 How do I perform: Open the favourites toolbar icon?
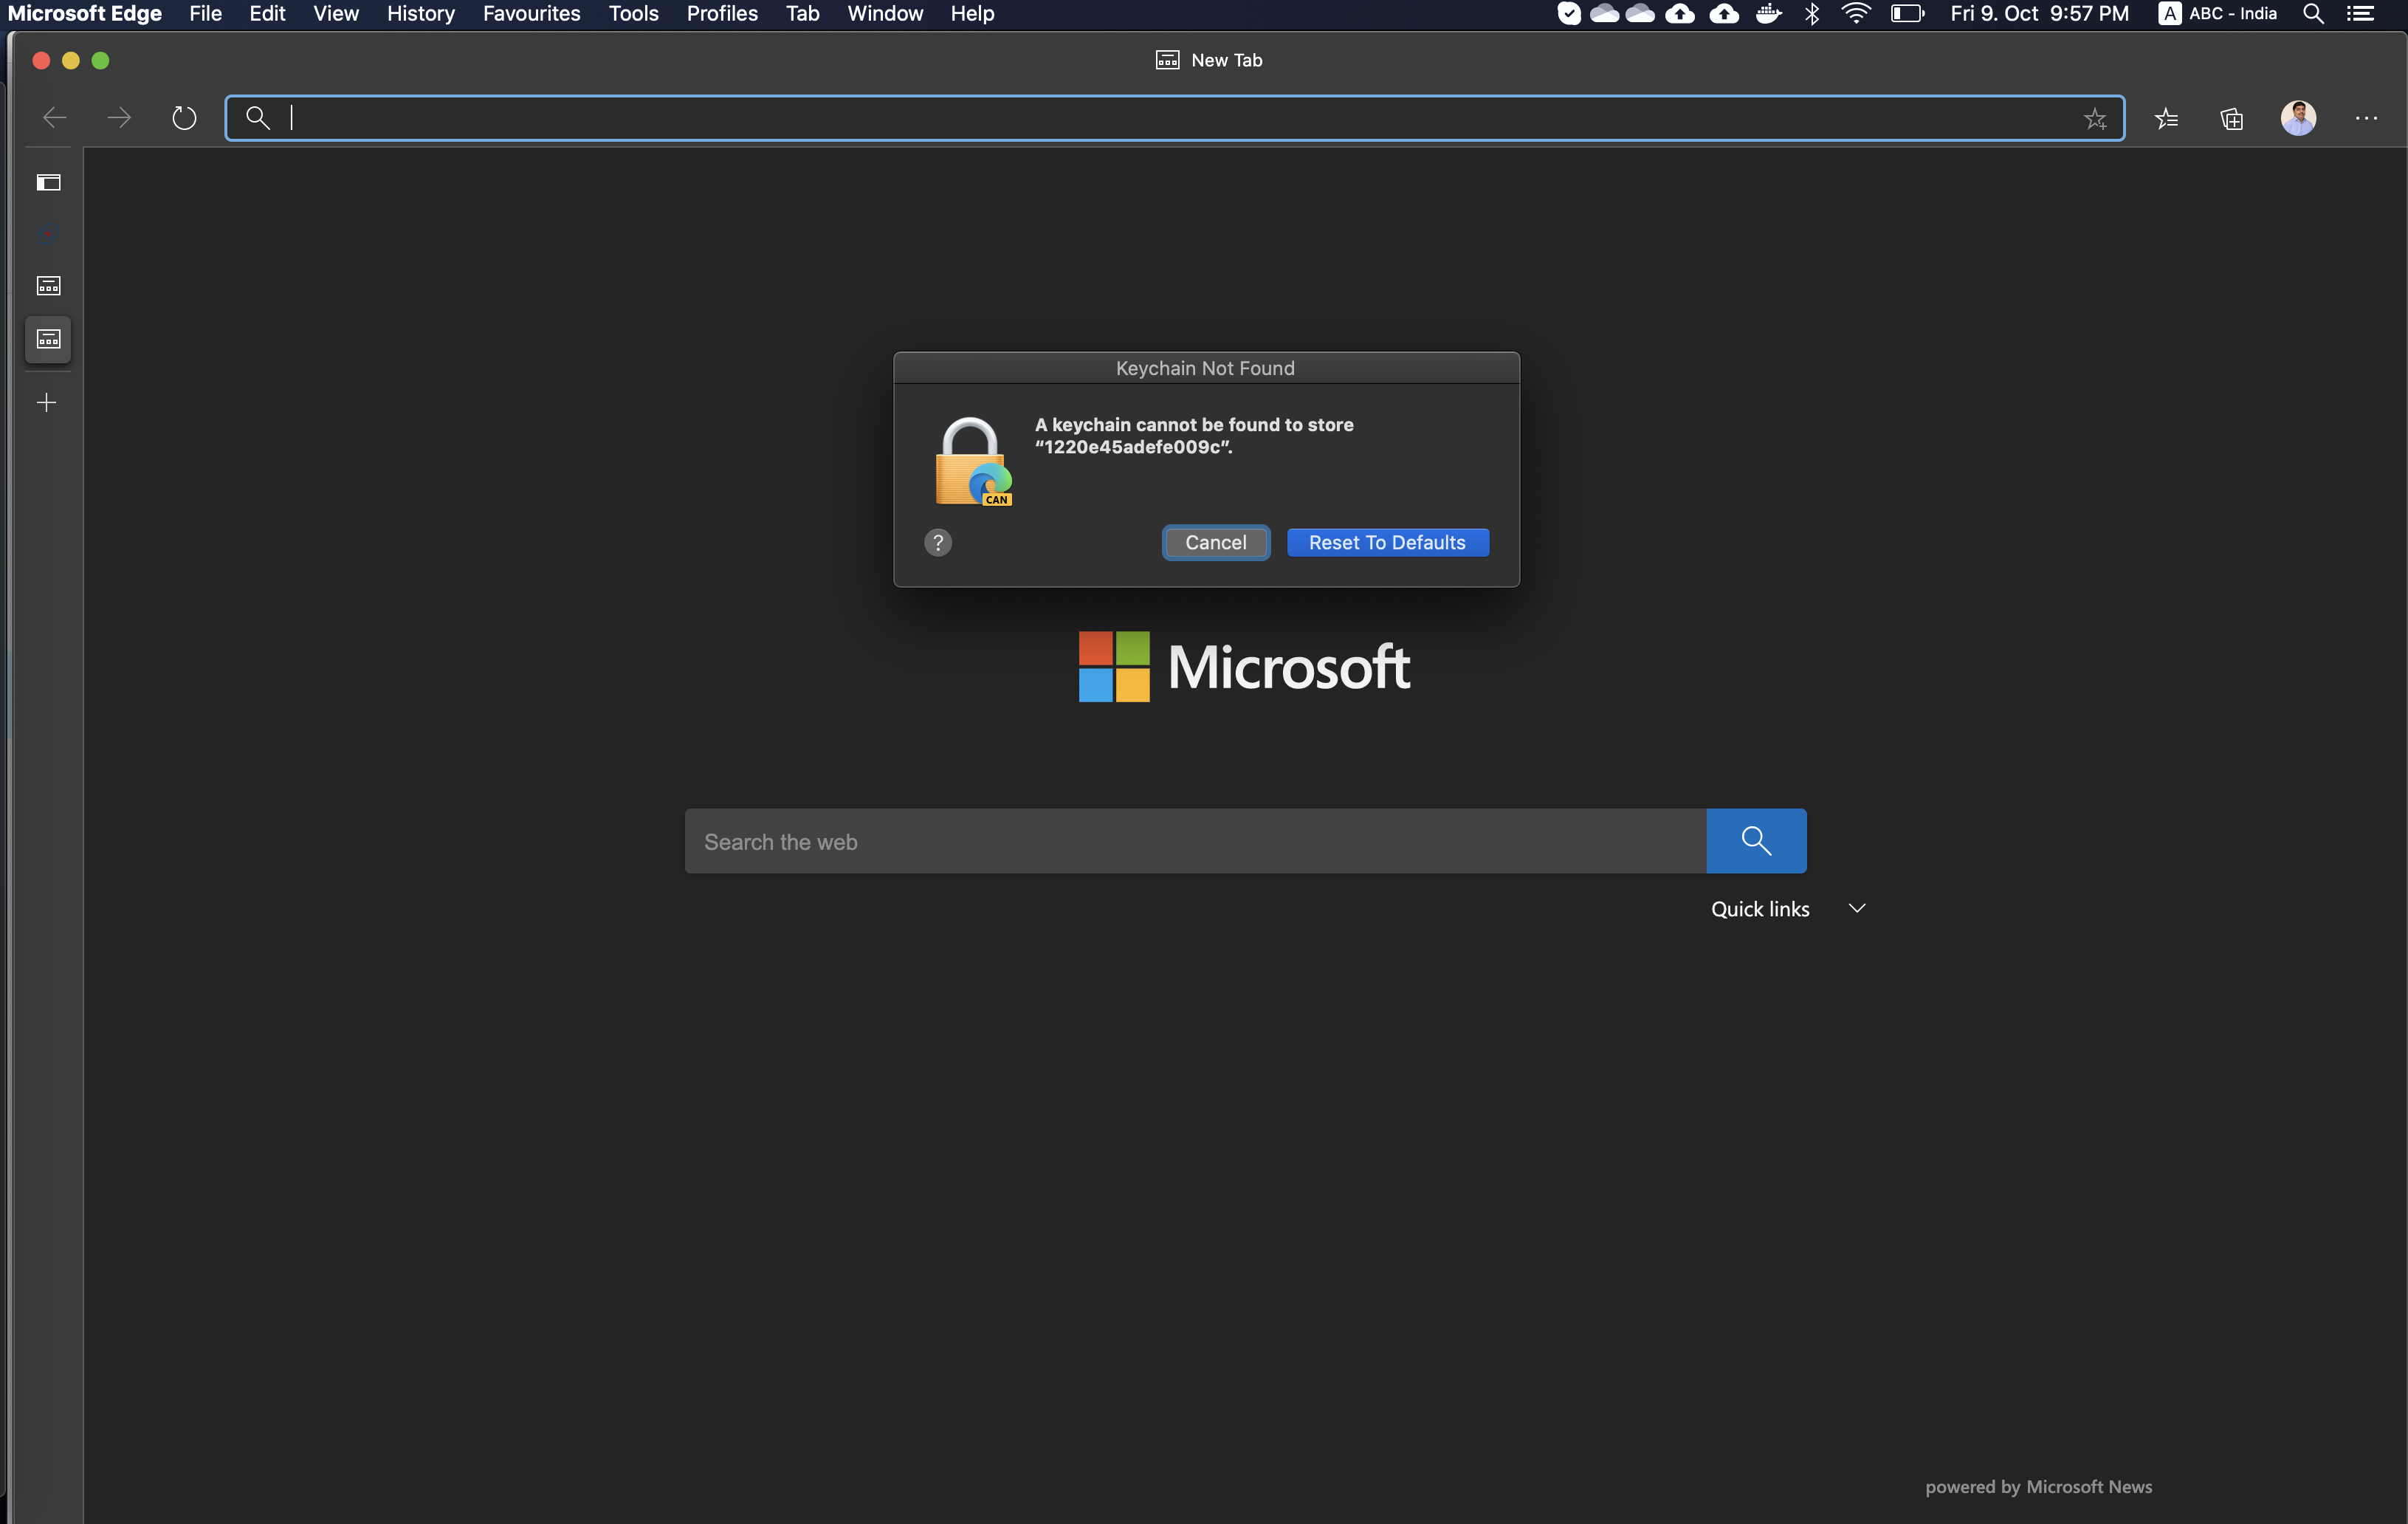click(x=2167, y=118)
